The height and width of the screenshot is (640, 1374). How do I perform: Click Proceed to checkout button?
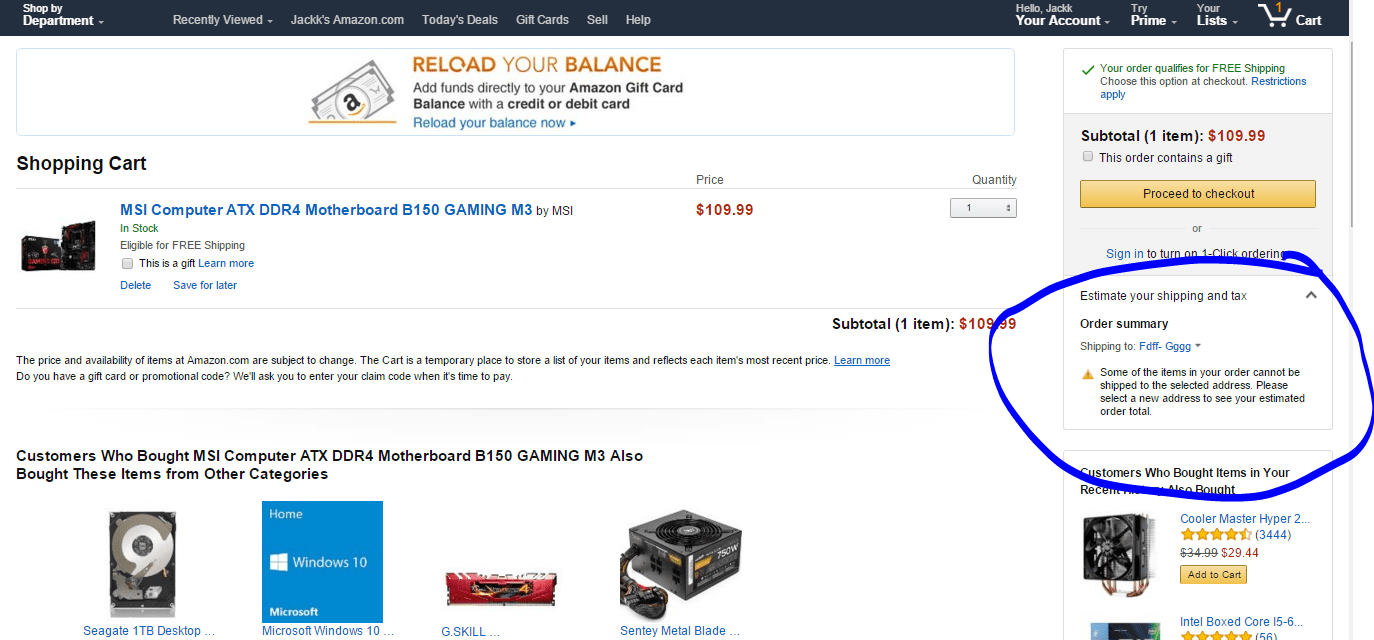1198,194
